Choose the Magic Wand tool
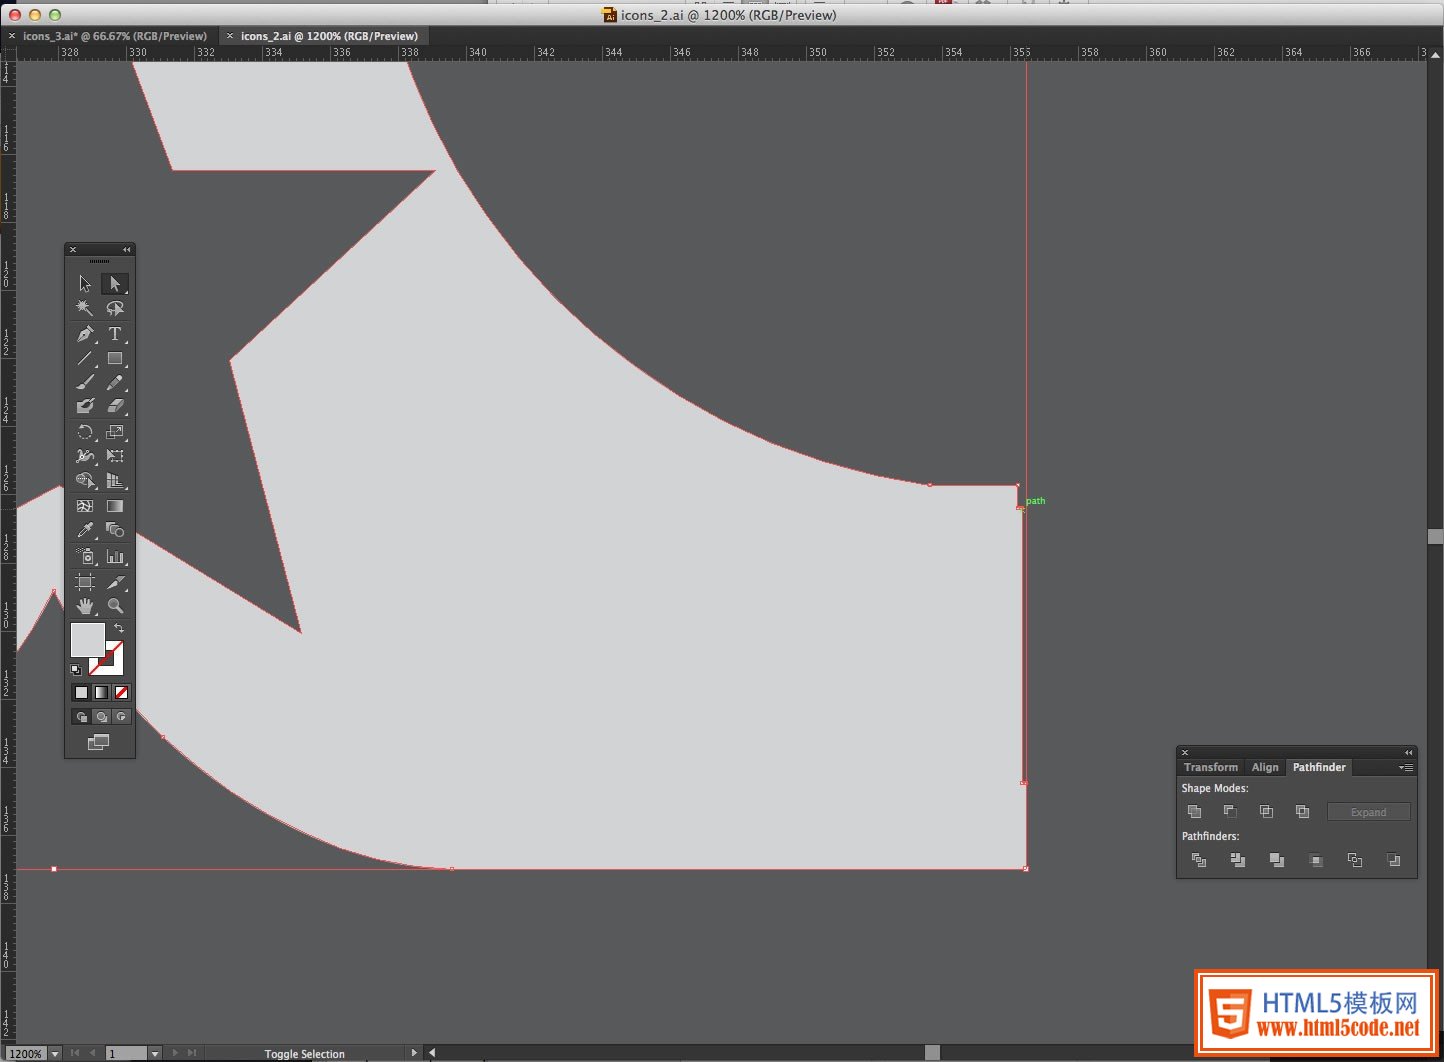Screen dimensions: 1444x1062 click(x=85, y=308)
